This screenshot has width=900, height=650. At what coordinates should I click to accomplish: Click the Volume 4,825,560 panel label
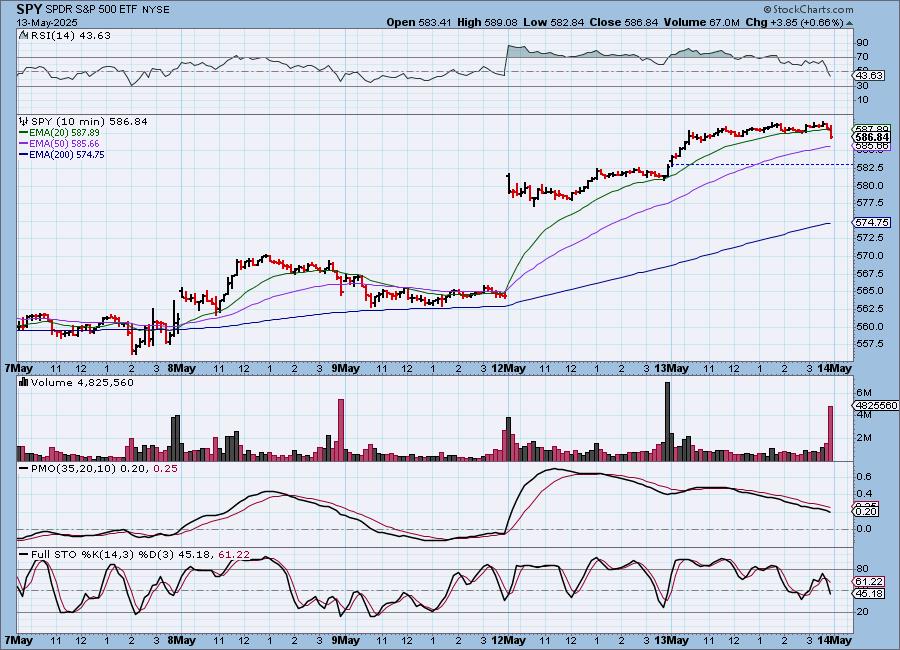point(82,382)
